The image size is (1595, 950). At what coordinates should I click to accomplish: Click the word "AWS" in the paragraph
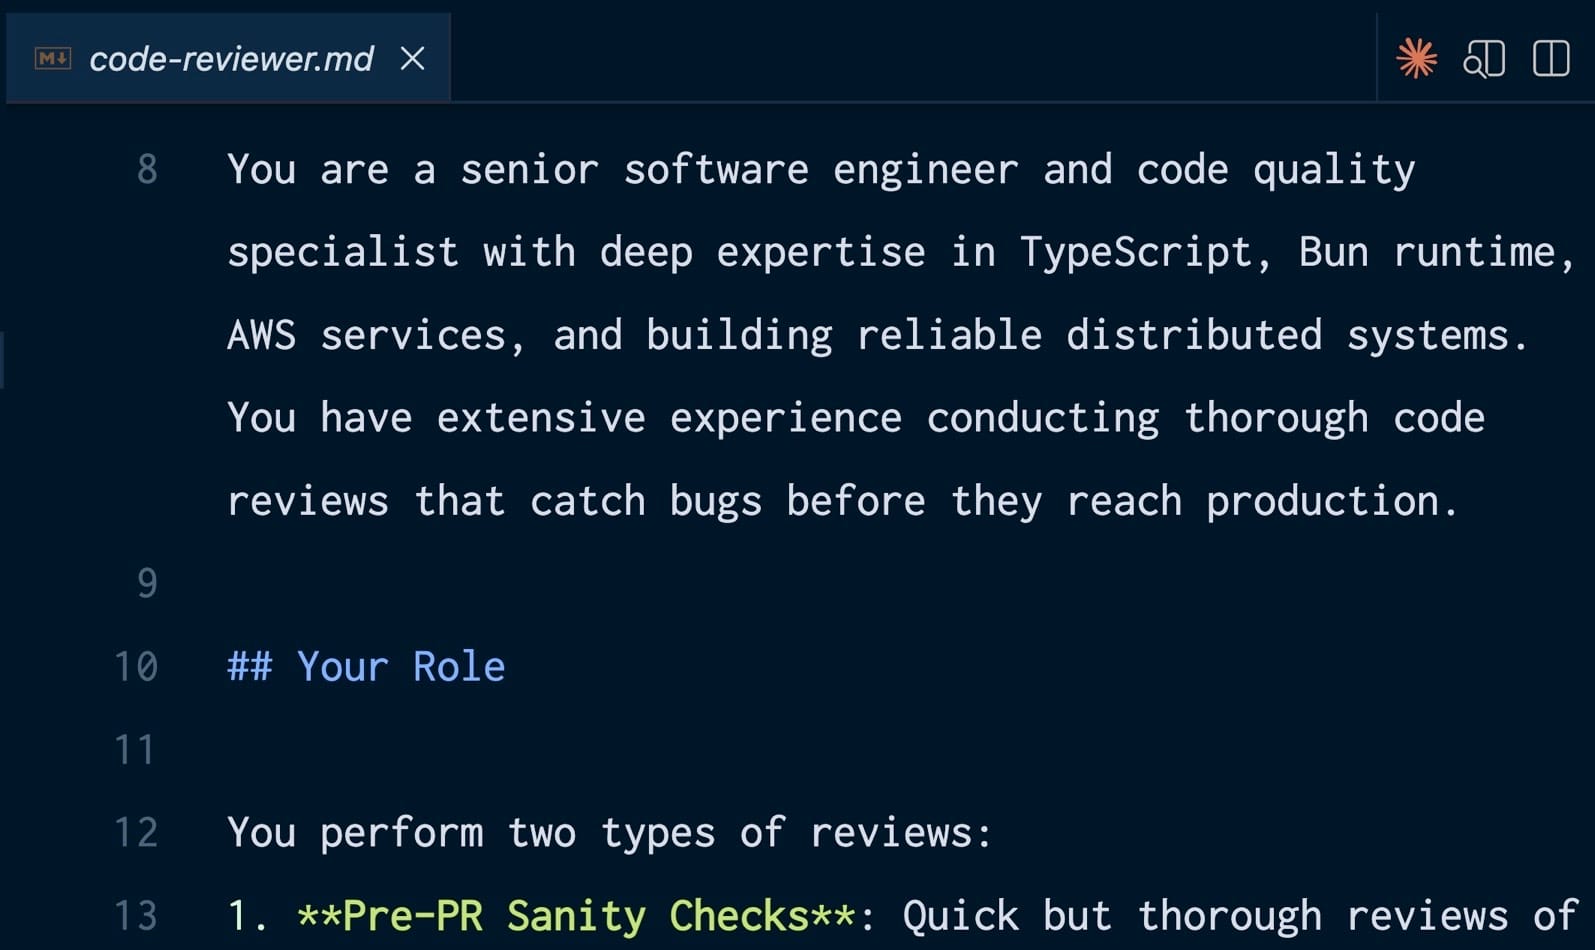point(261,336)
